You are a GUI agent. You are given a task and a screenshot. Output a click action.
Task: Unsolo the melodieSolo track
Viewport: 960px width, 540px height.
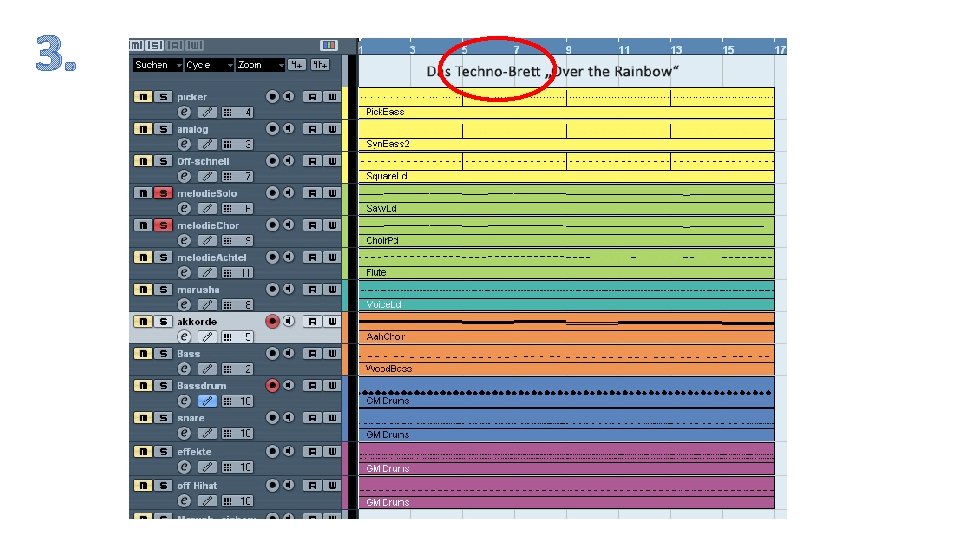point(163,193)
